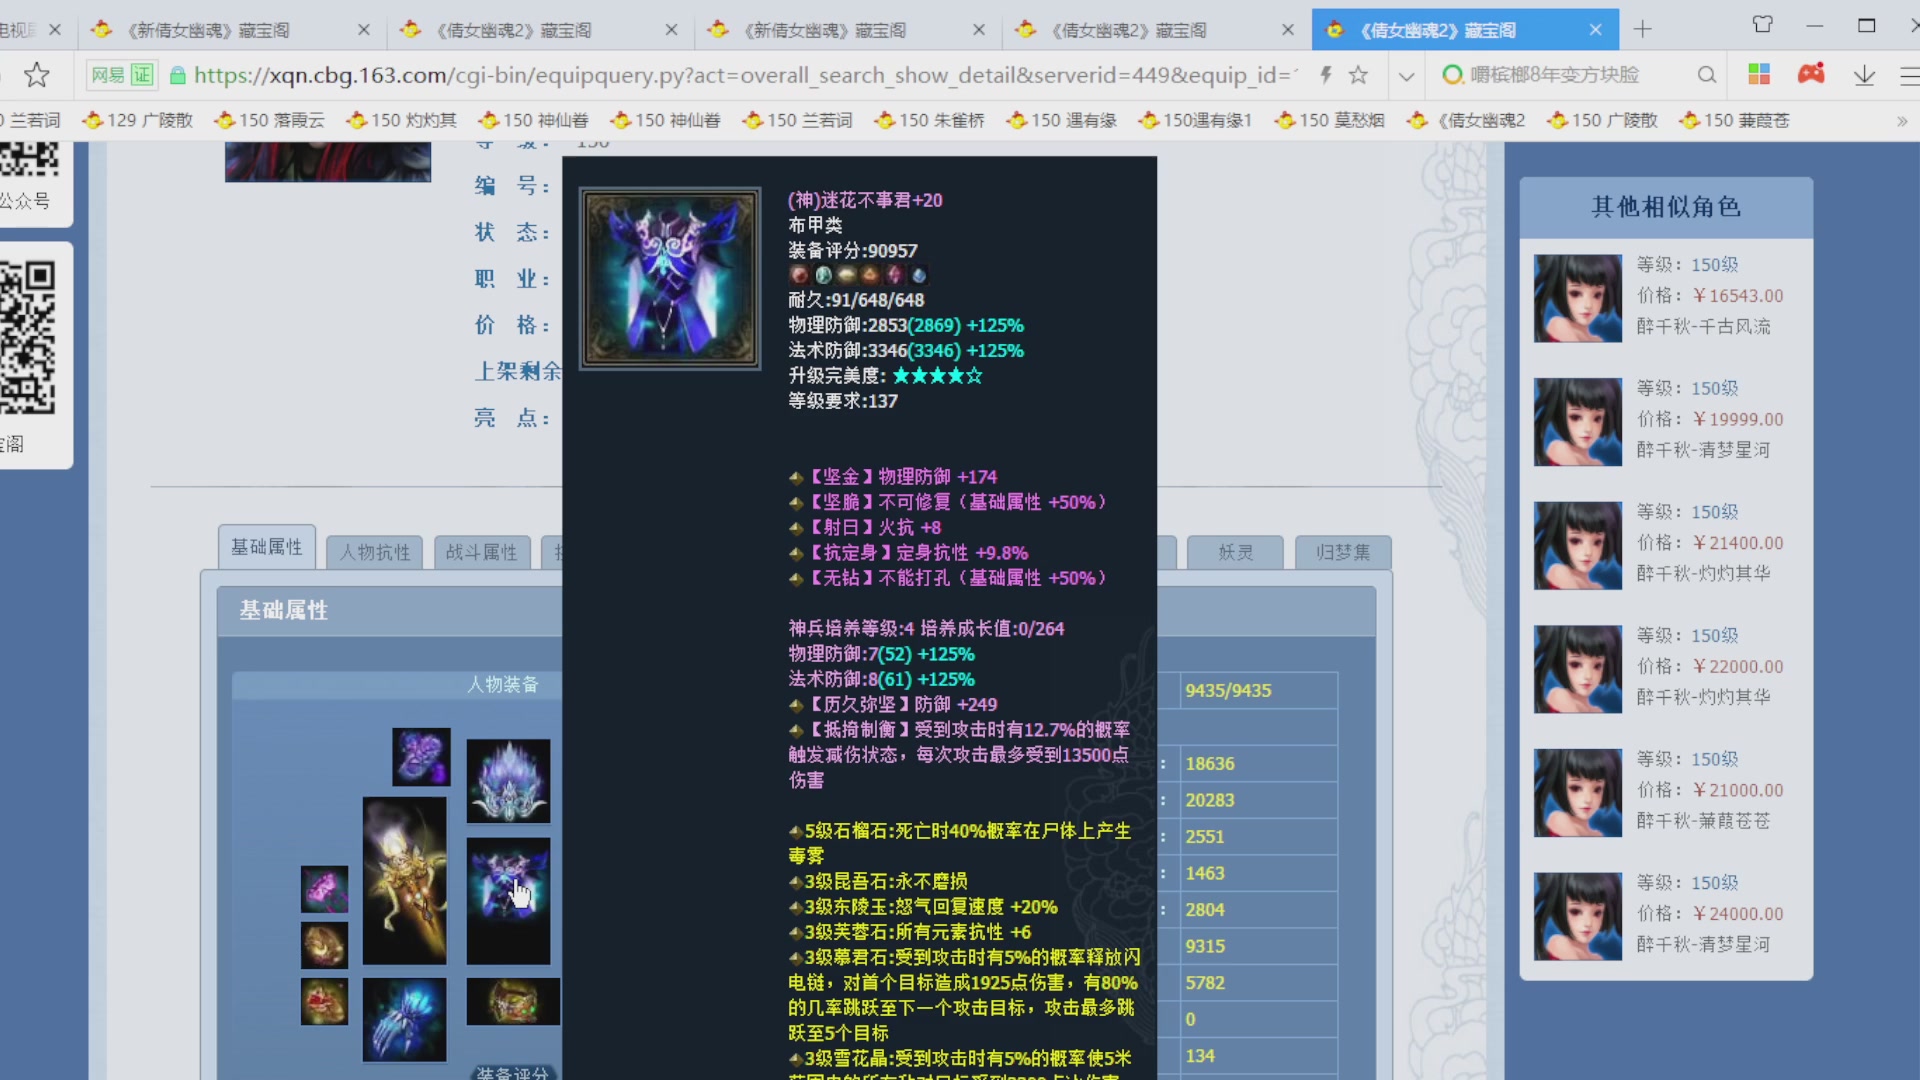Click the 装备评分:90957 line in tooltip
The height and width of the screenshot is (1080, 1920).
[852, 250]
